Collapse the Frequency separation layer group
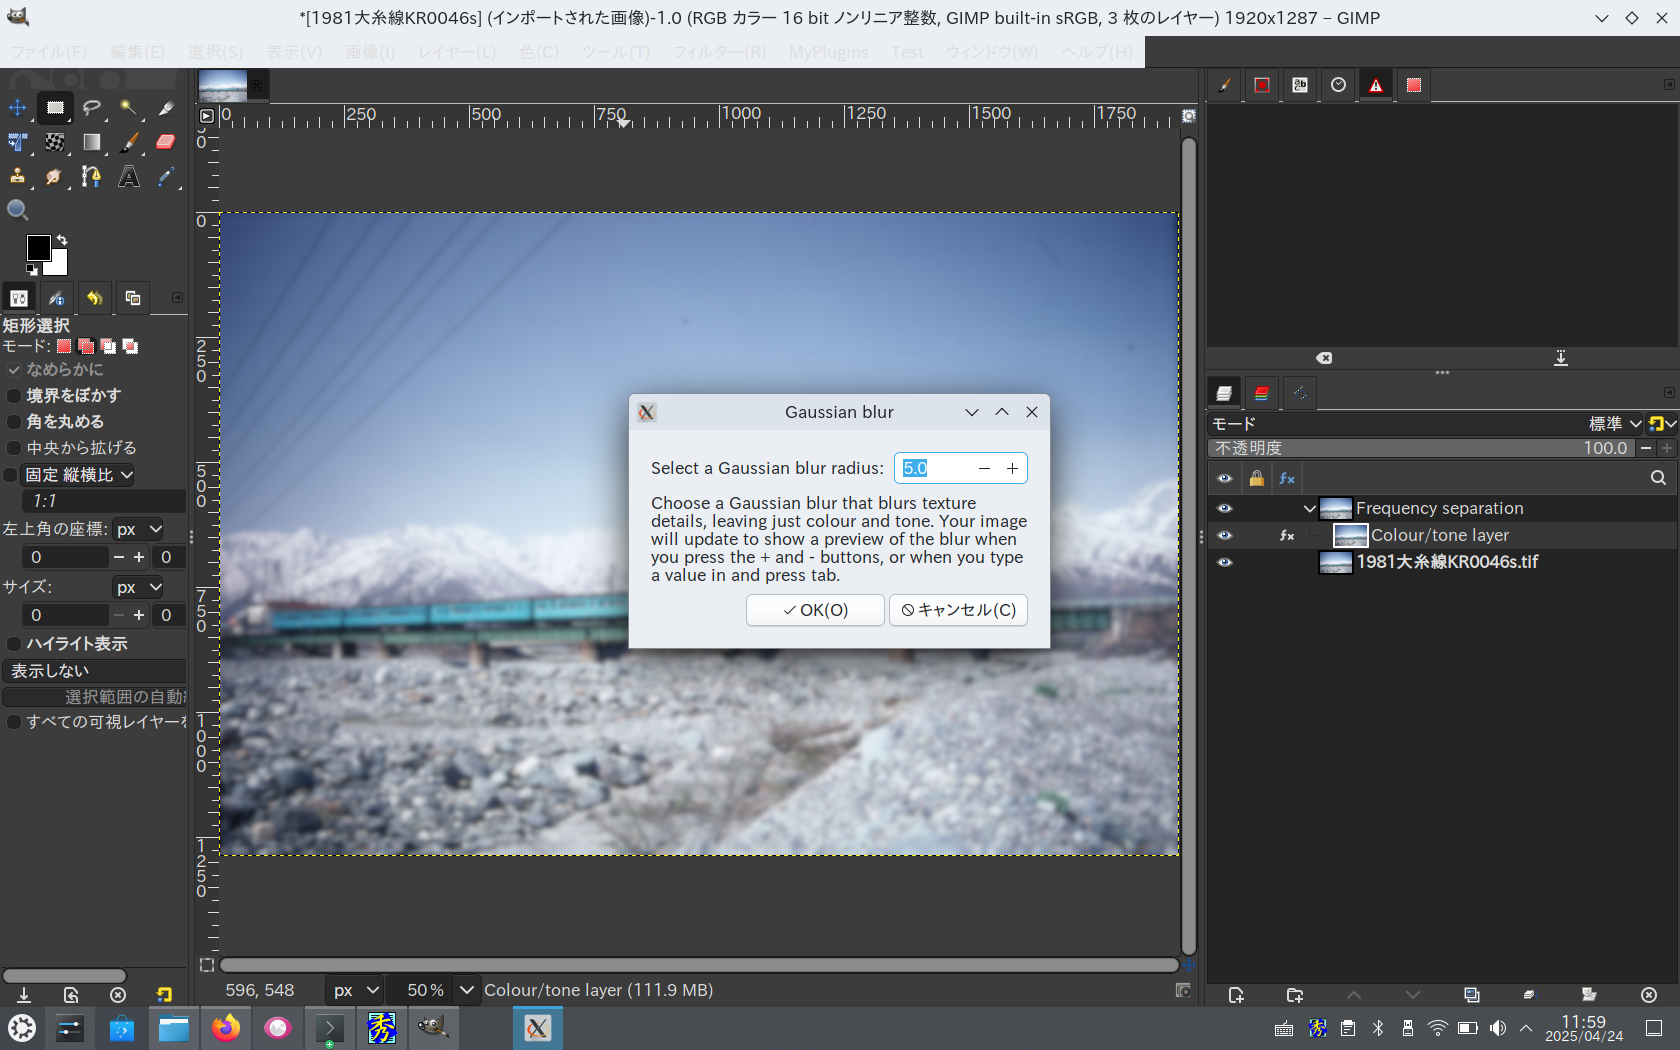1680x1050 pixels. (x=1309, y=508)
